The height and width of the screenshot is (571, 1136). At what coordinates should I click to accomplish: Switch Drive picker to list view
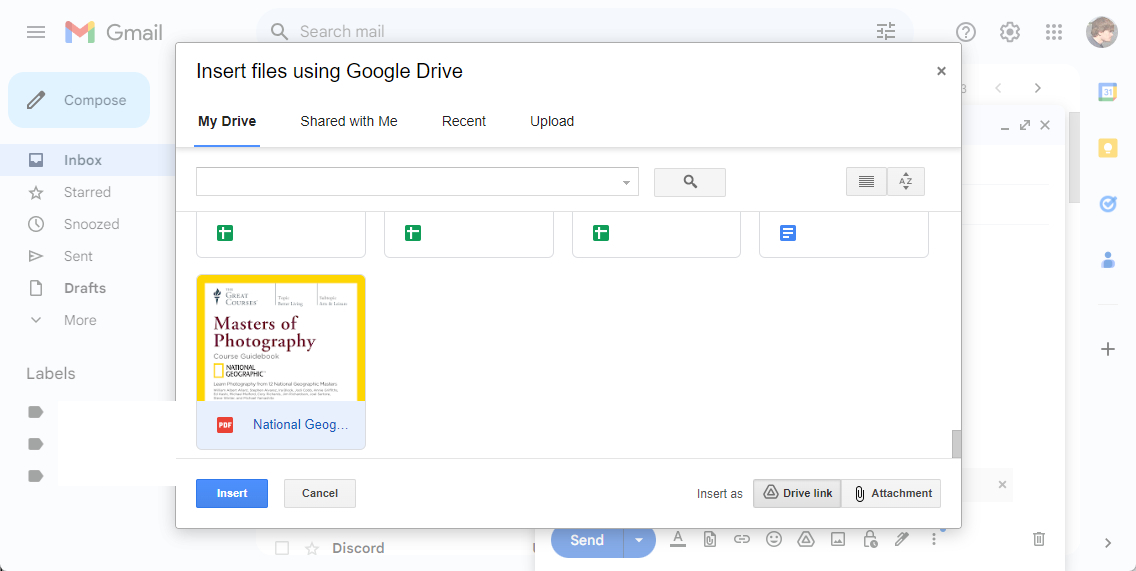point(866,182)
